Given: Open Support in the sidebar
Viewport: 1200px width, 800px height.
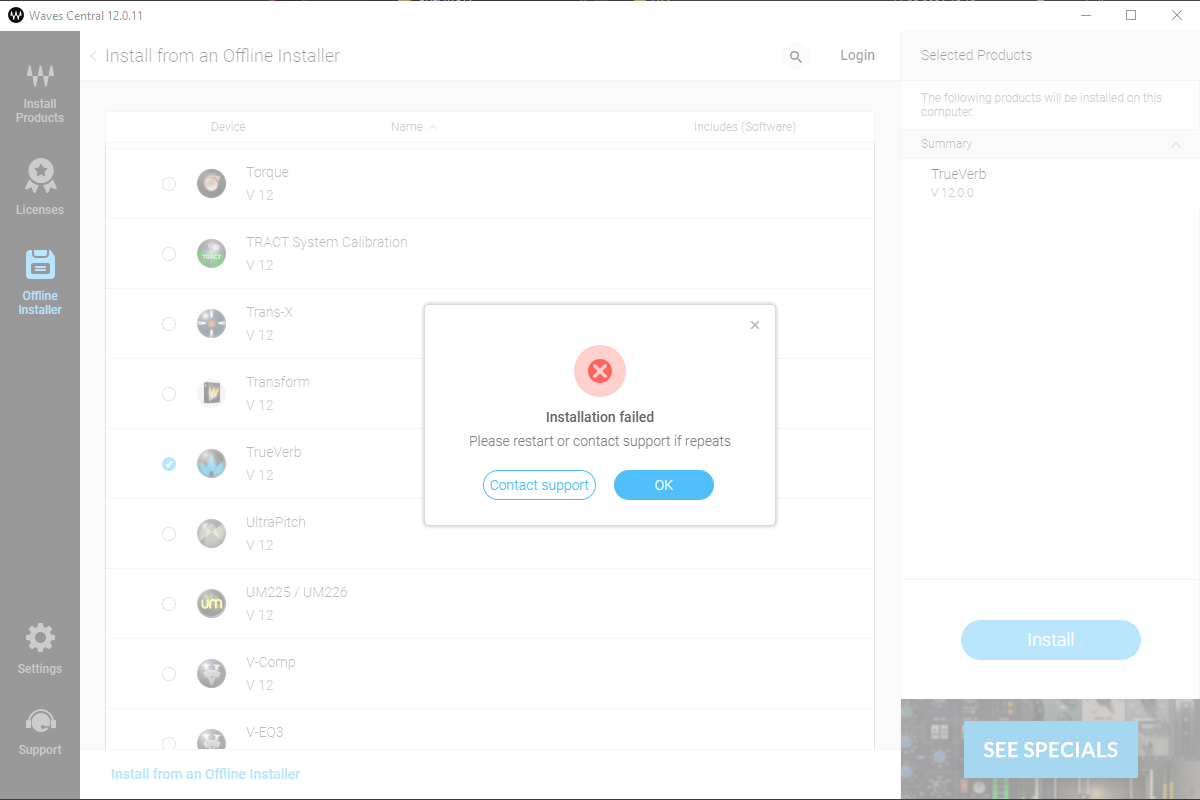Looking at the screenshot, I should coord(40,732).
